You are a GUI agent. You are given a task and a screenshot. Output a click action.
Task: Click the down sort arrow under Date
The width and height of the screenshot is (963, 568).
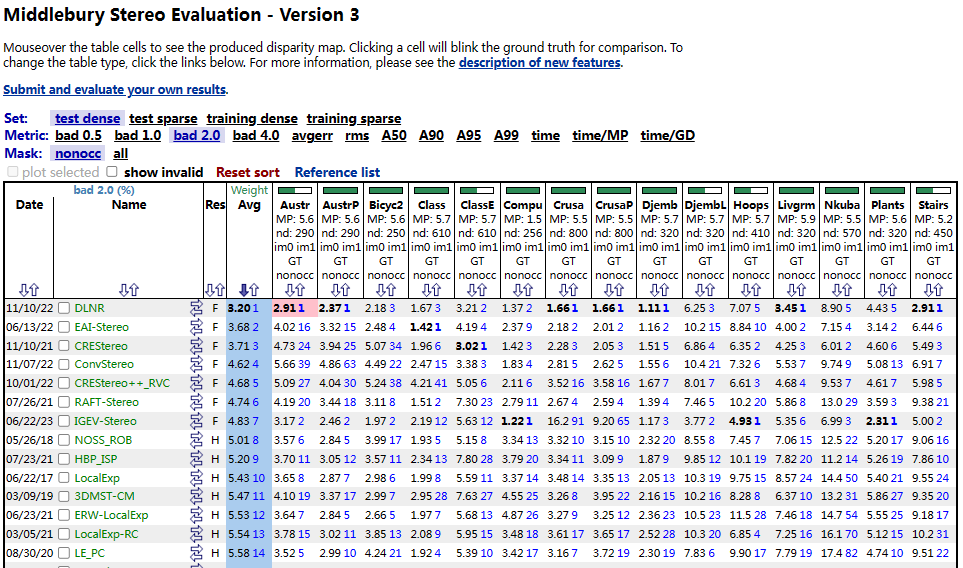[x=24, y=289]
